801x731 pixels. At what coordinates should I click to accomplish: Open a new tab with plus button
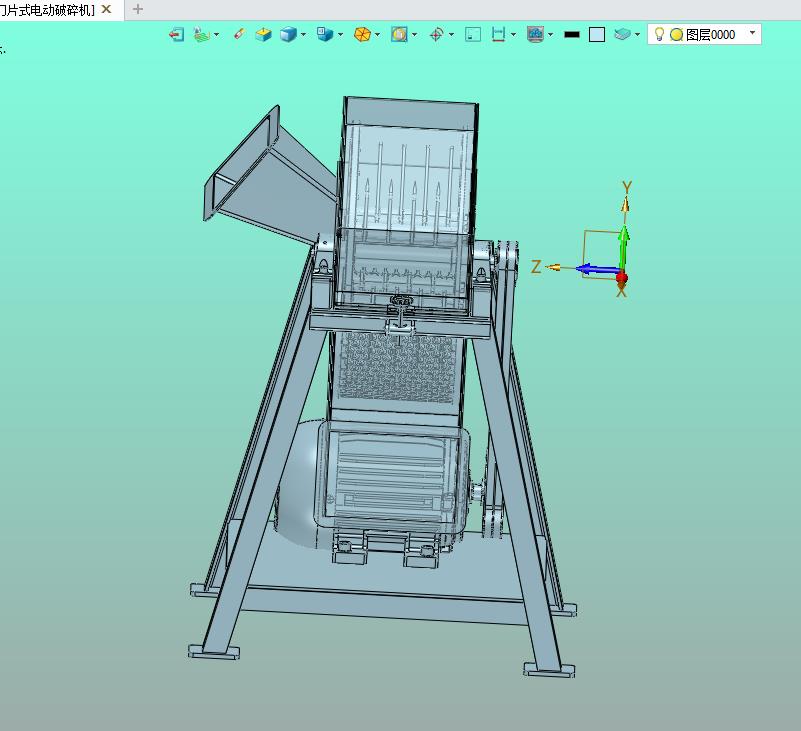[137, 9]
